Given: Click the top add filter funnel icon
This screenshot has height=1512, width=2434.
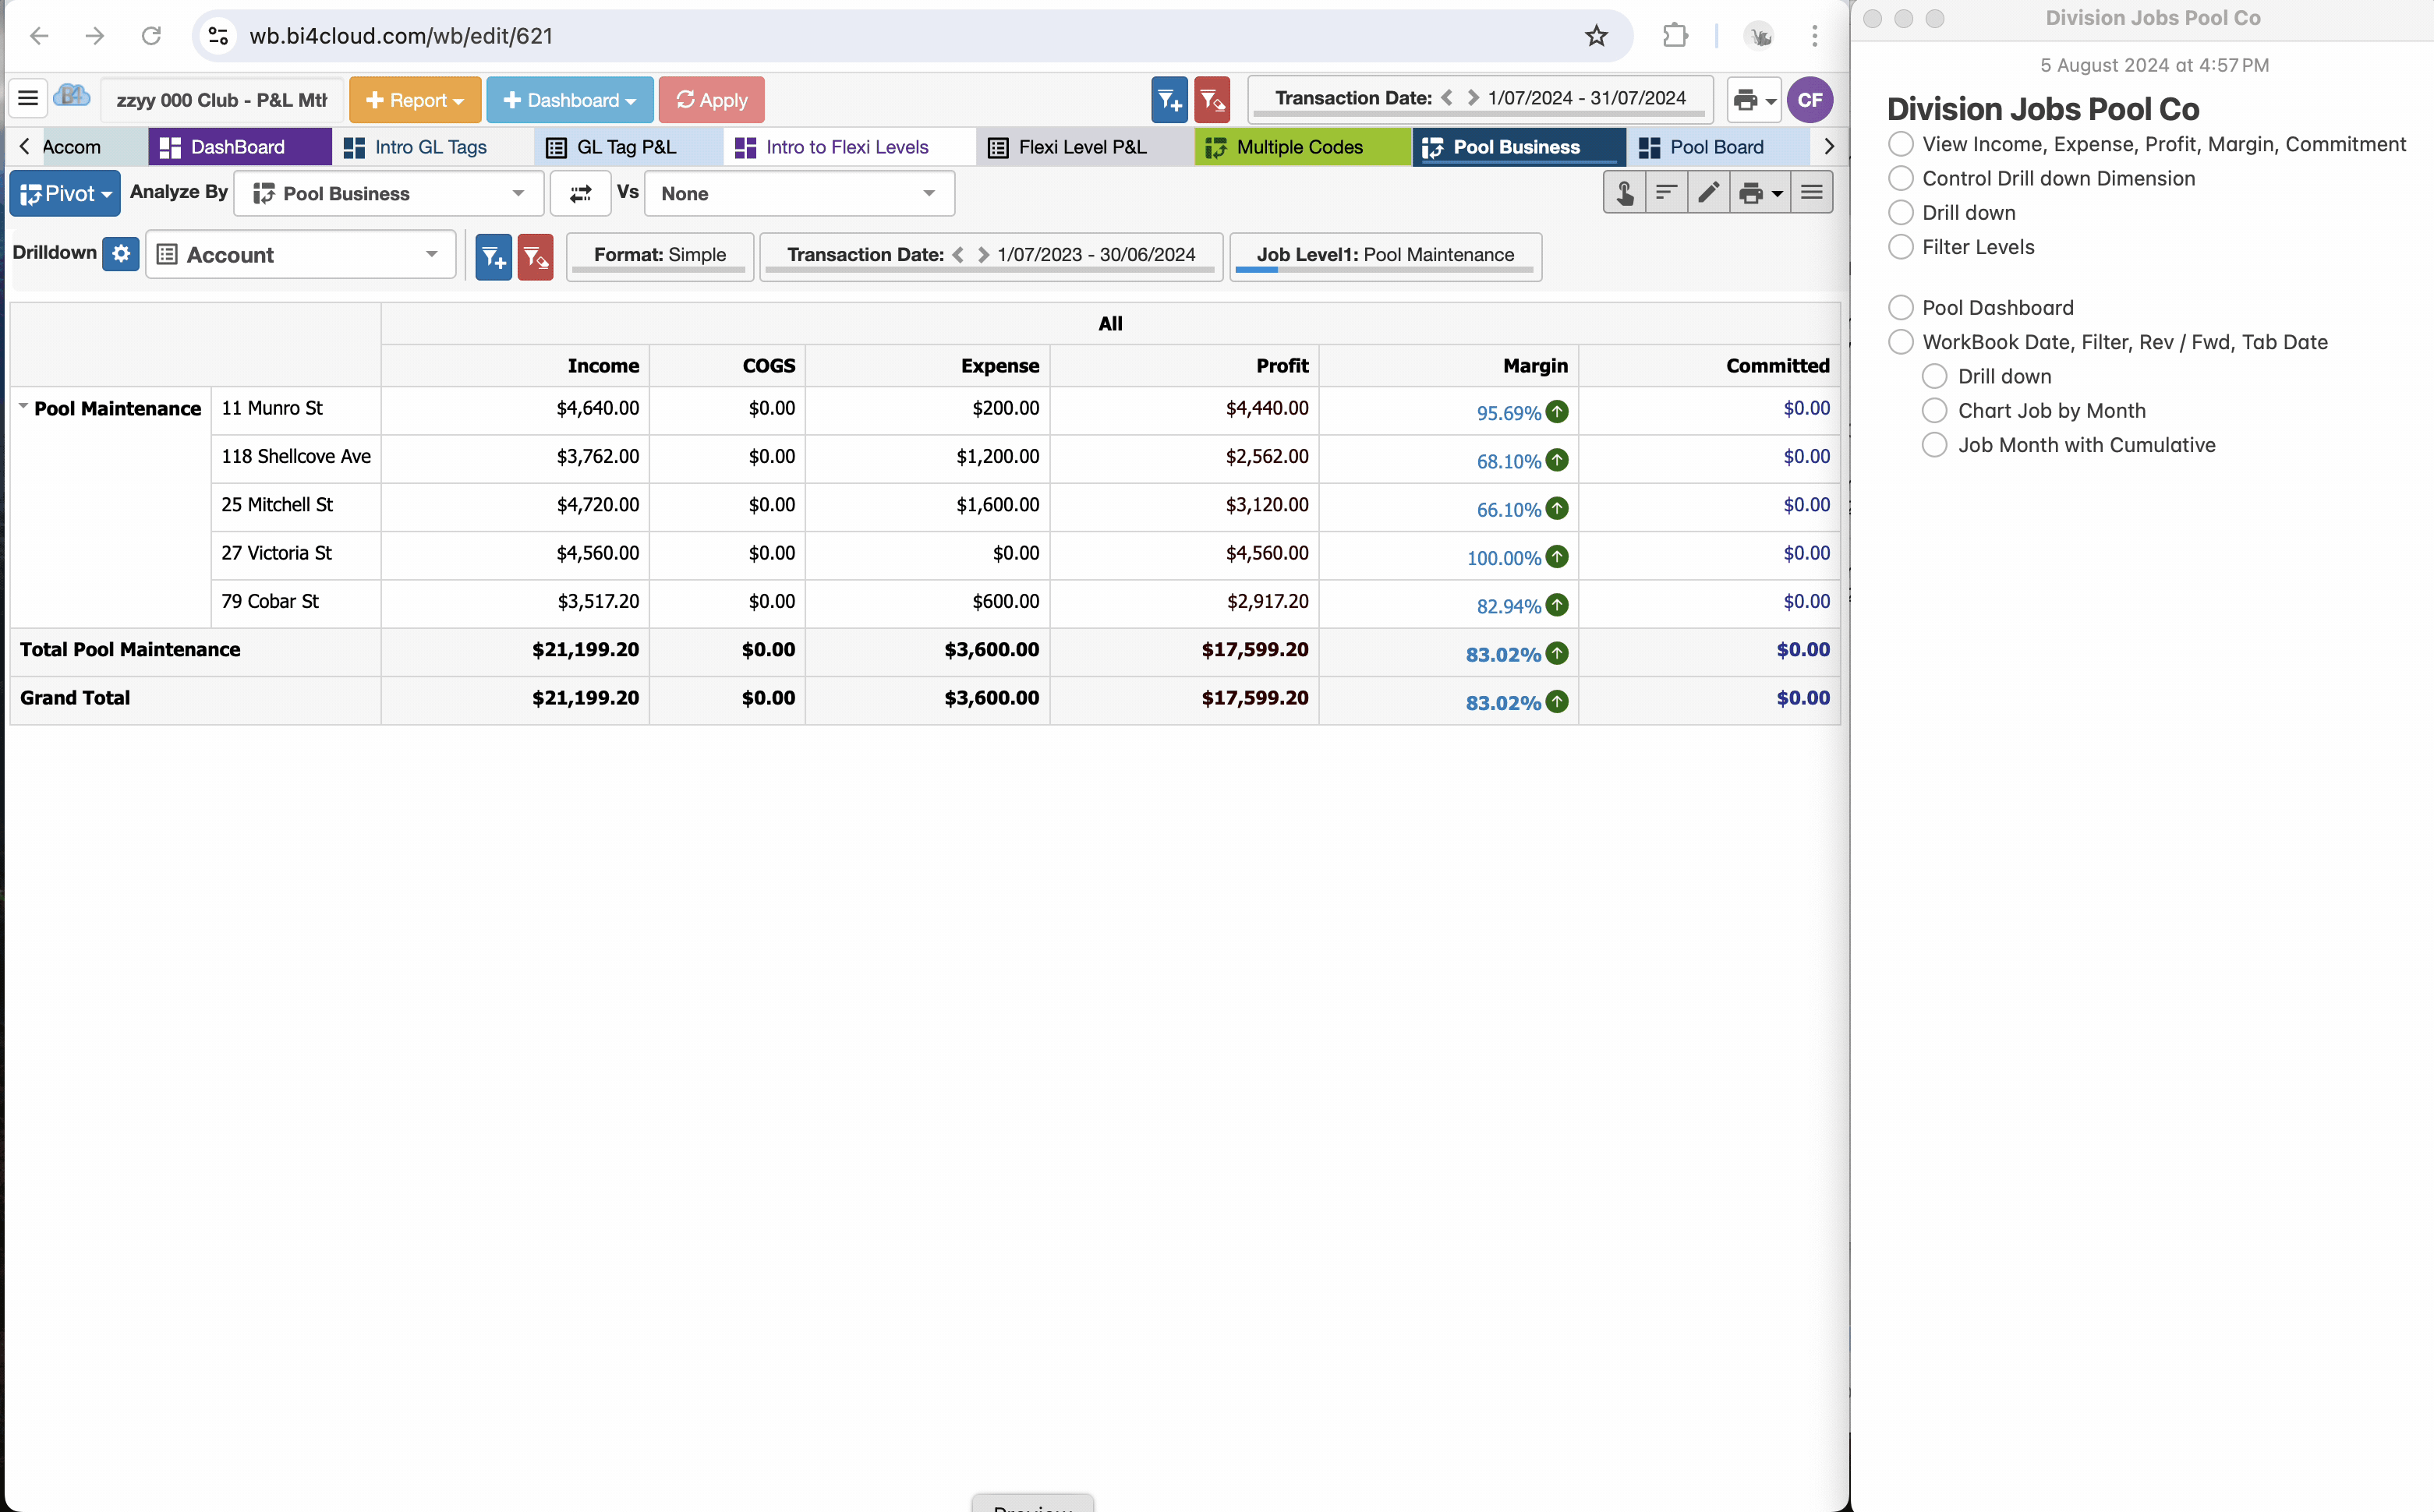Looking at the screenshot, I should pos(1169,99).
